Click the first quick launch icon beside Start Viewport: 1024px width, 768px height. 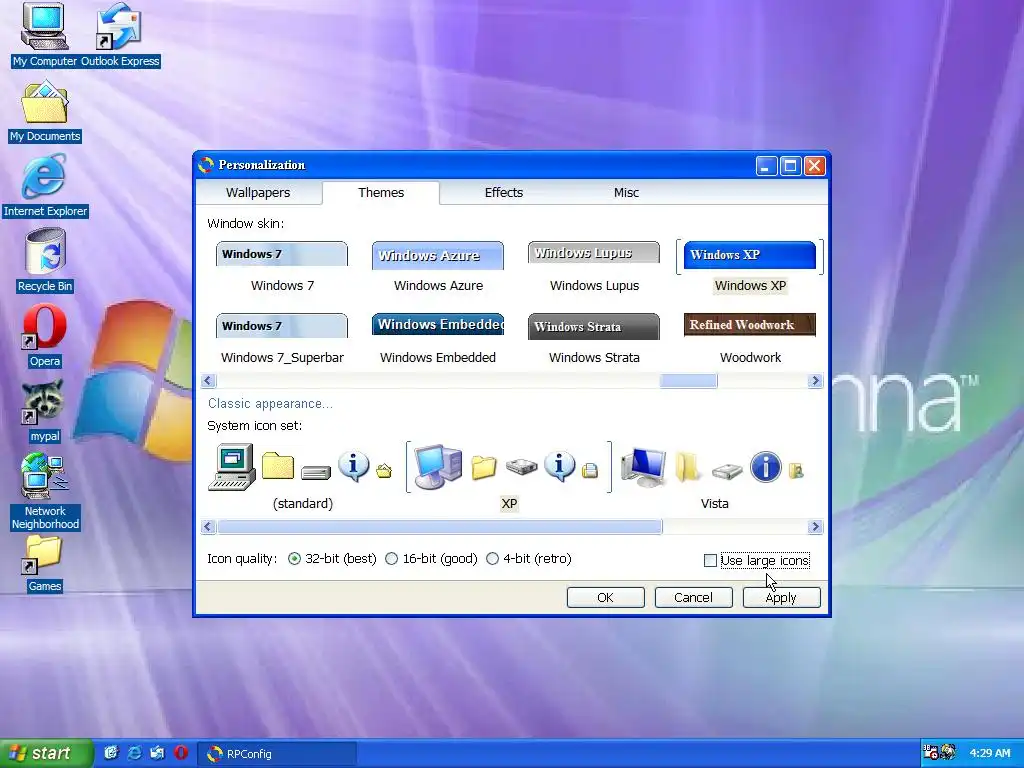pos(111,753)
